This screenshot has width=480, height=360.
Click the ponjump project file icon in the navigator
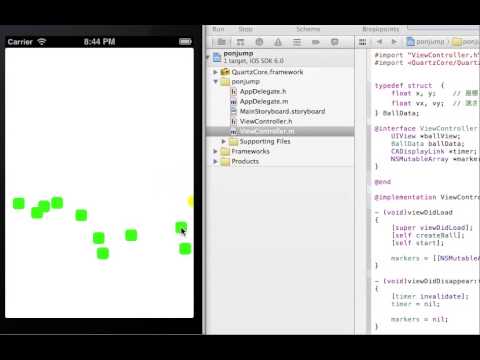coord(217,57)
